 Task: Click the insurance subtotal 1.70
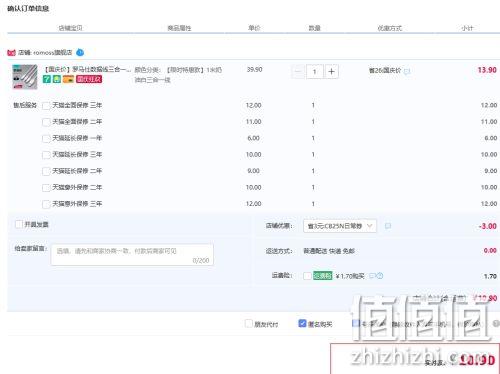pos(490,276)
